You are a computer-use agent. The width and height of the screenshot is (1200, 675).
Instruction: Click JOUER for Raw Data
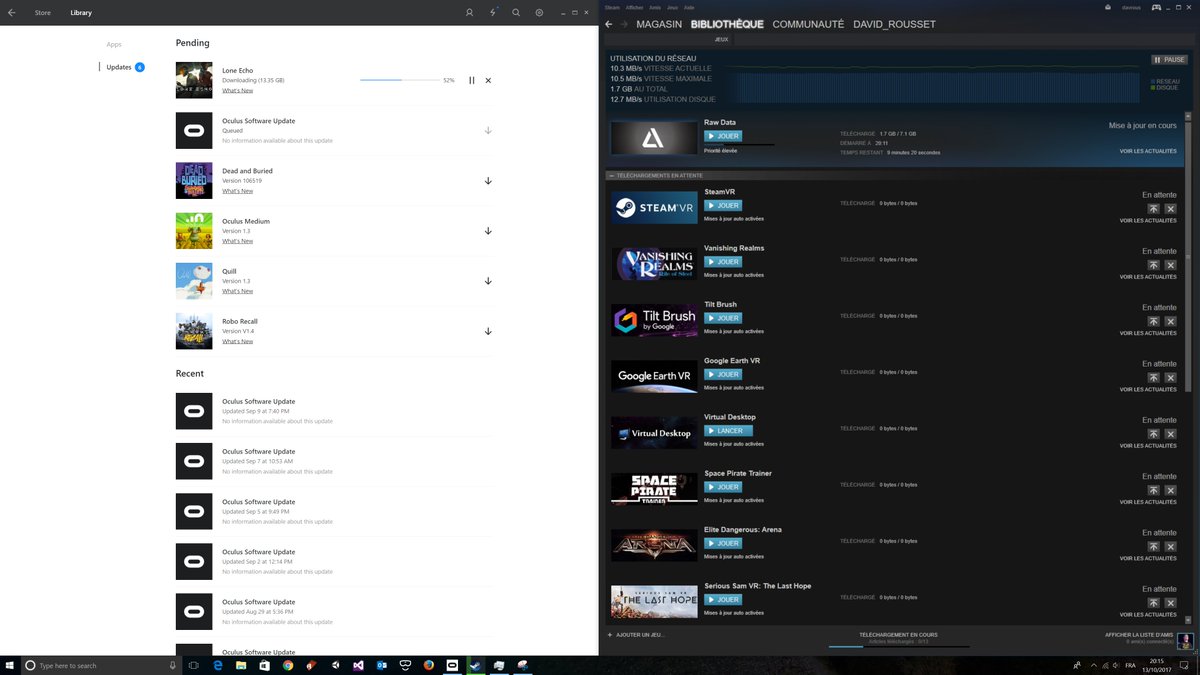(723, 136)
